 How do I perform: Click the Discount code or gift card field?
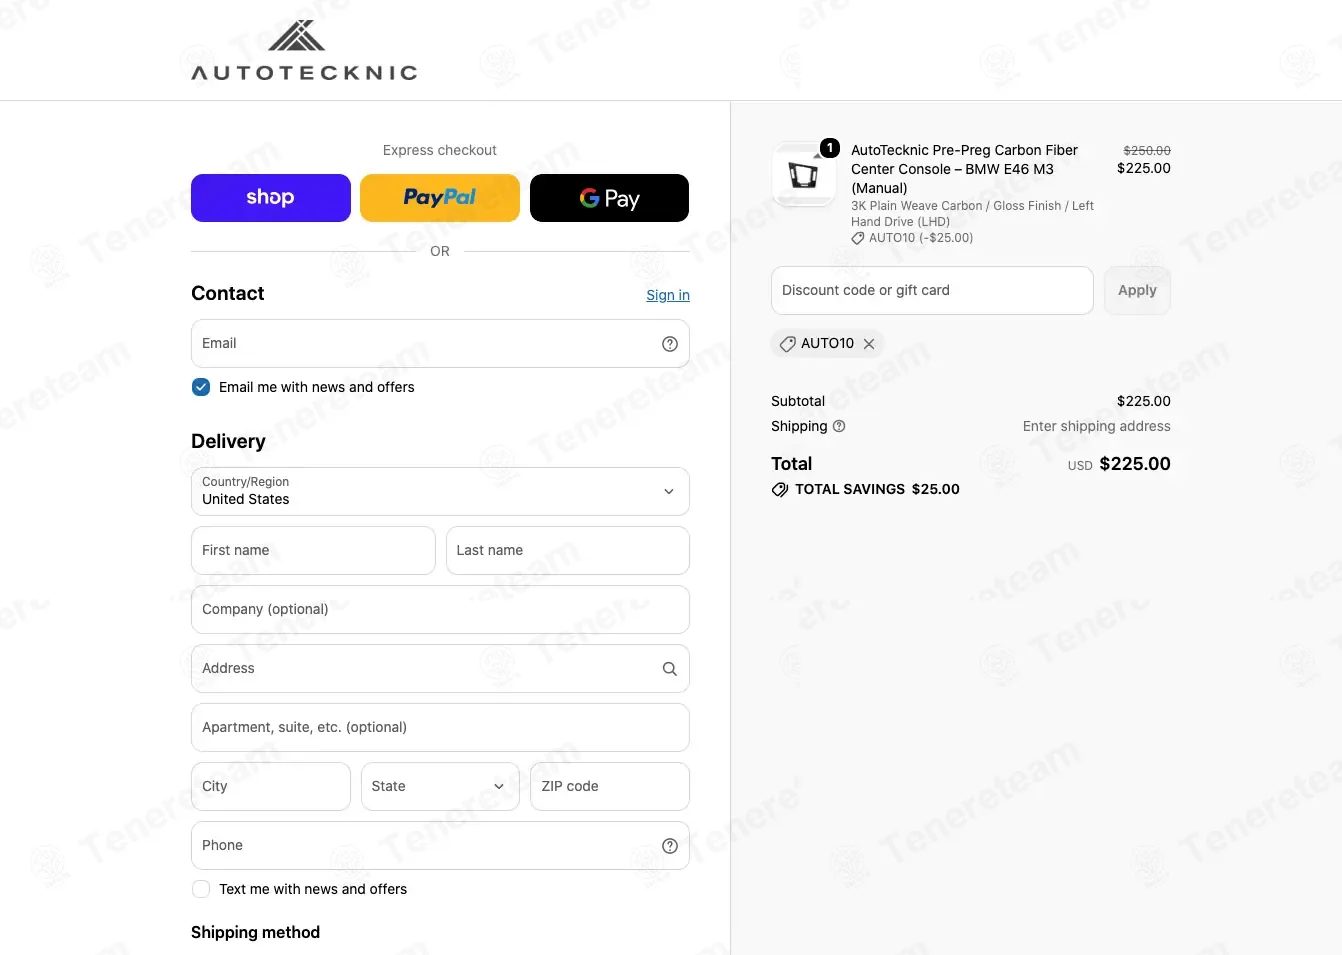(932, 290)
